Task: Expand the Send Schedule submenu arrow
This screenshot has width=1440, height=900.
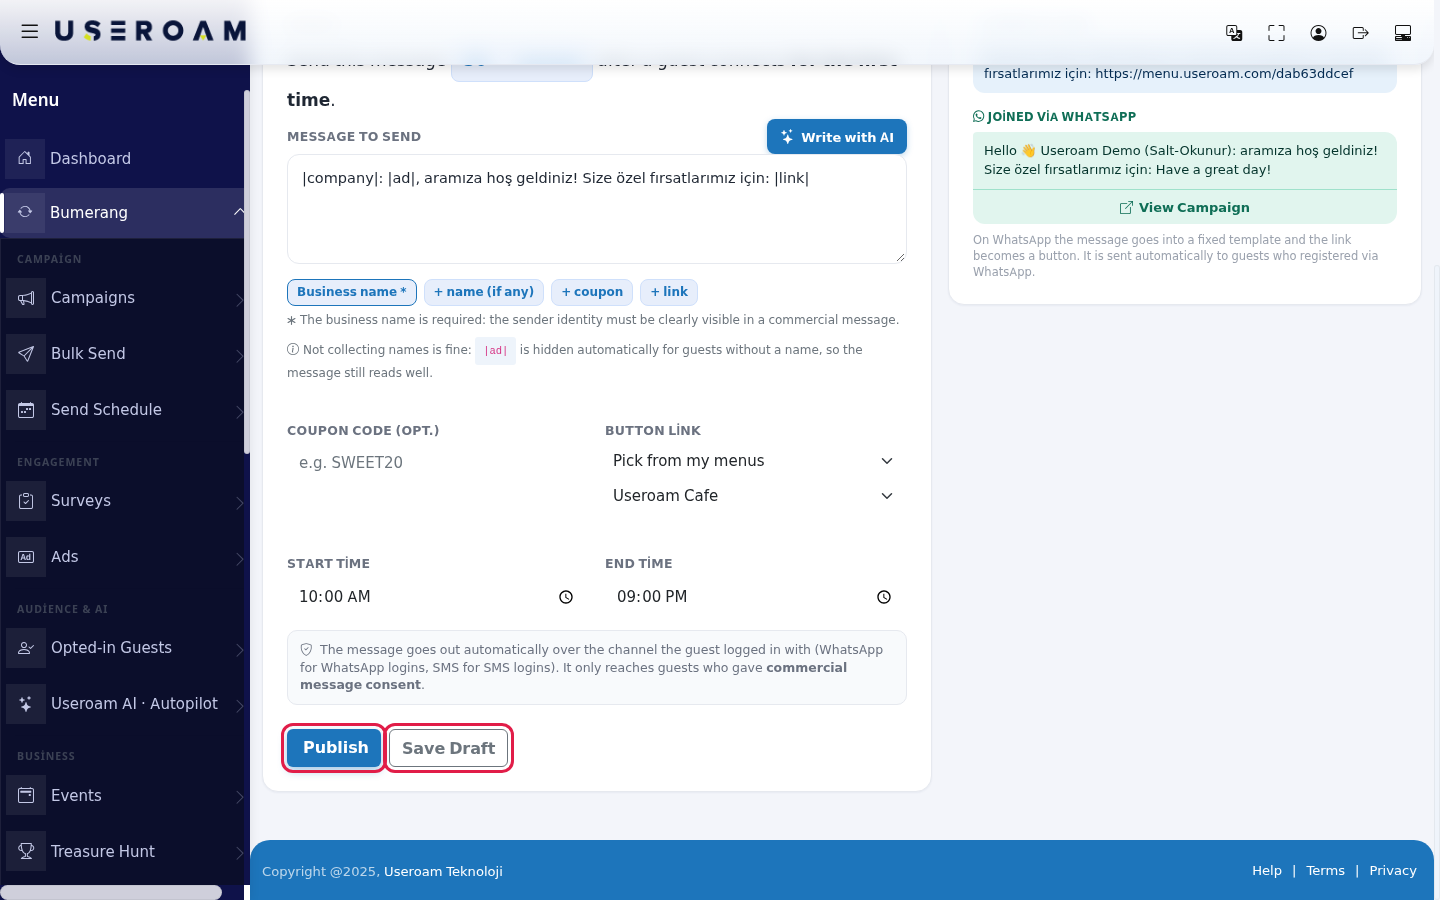Action: pos(239,411)
